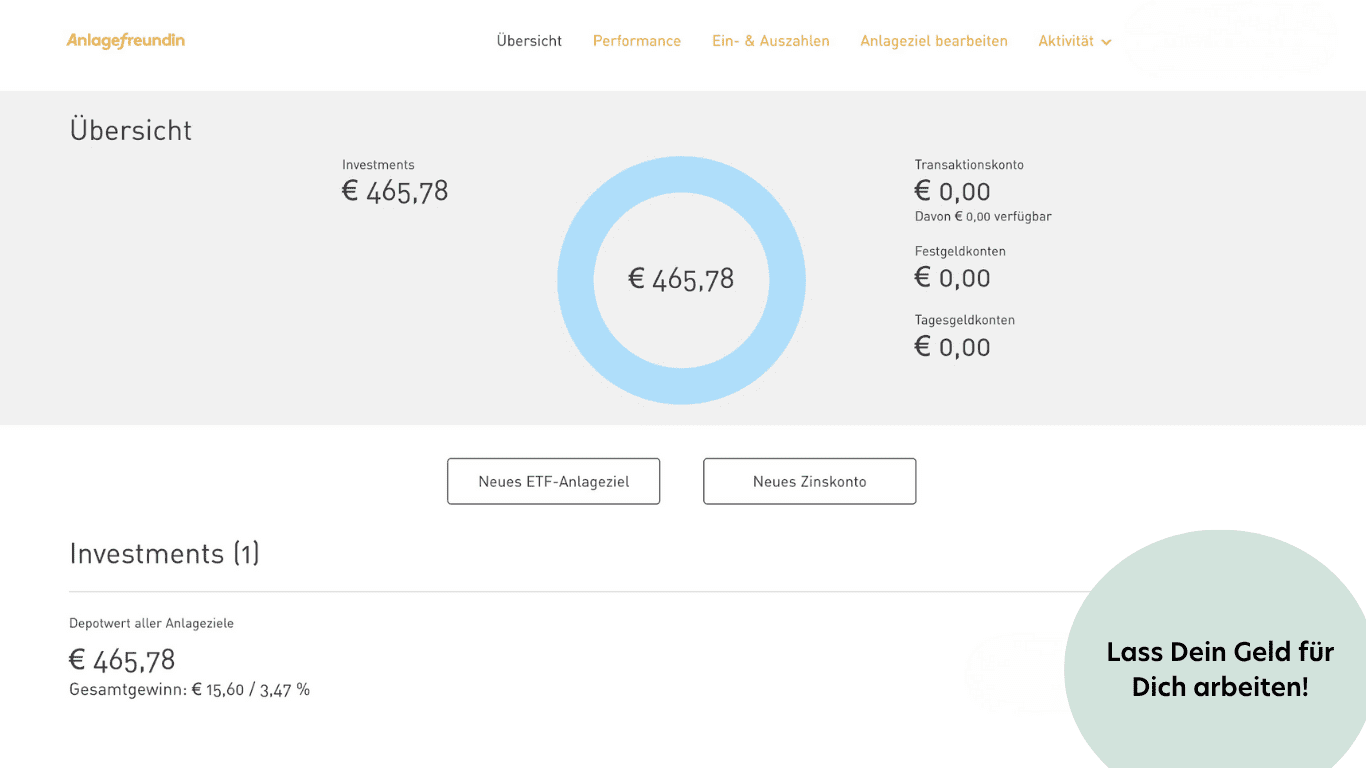This screenshot has height=768, width=1366.
Task: Click the green speech bubble graphic
Action: coord(1218,668)
